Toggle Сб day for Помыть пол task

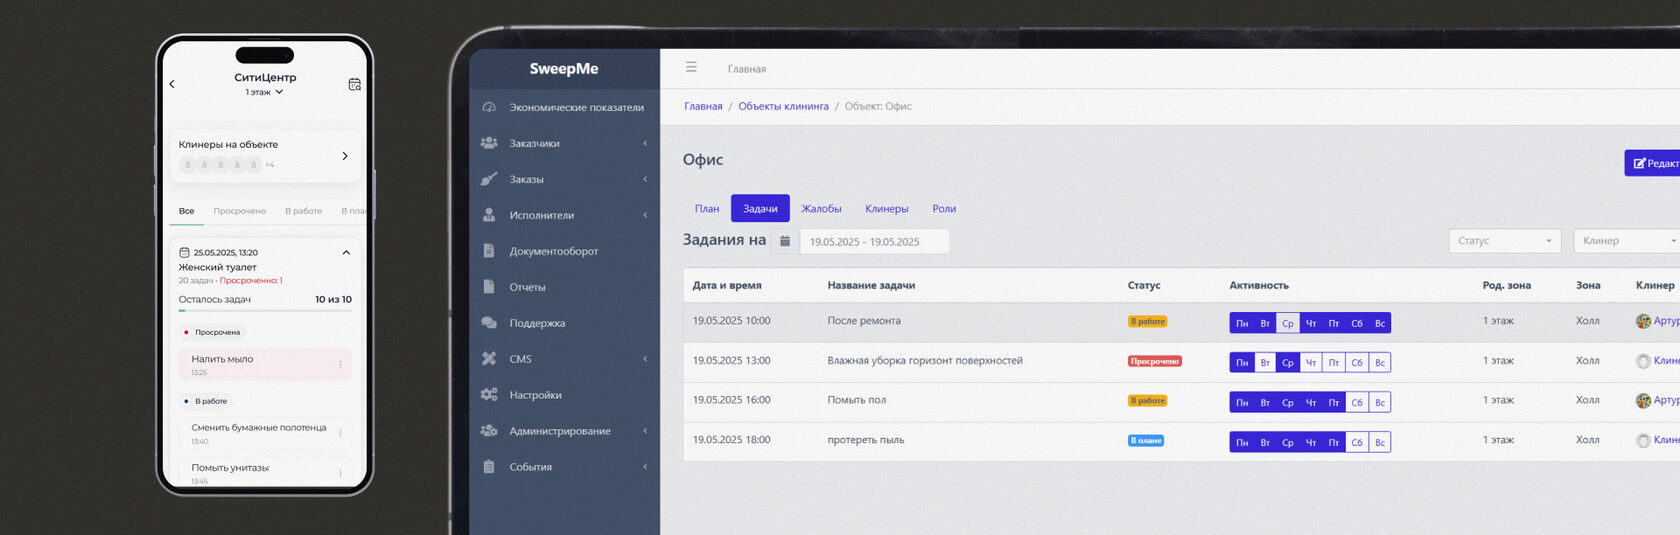pyautogui.click(x=1357, y=402)
